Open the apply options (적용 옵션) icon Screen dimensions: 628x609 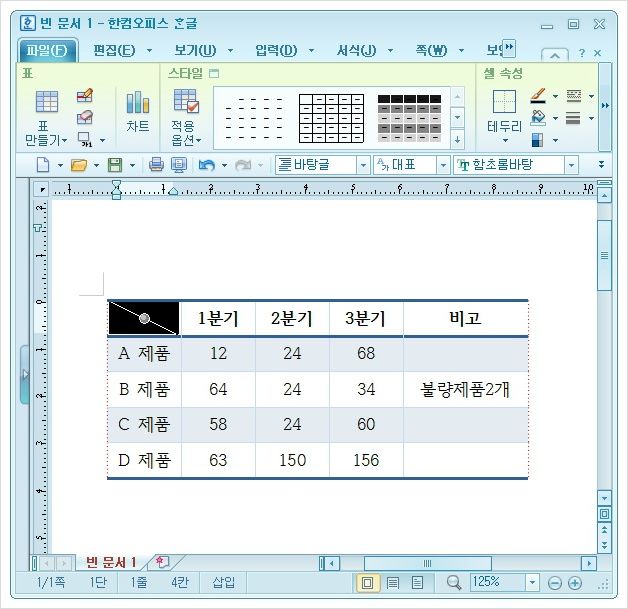(x=185, y=100)
